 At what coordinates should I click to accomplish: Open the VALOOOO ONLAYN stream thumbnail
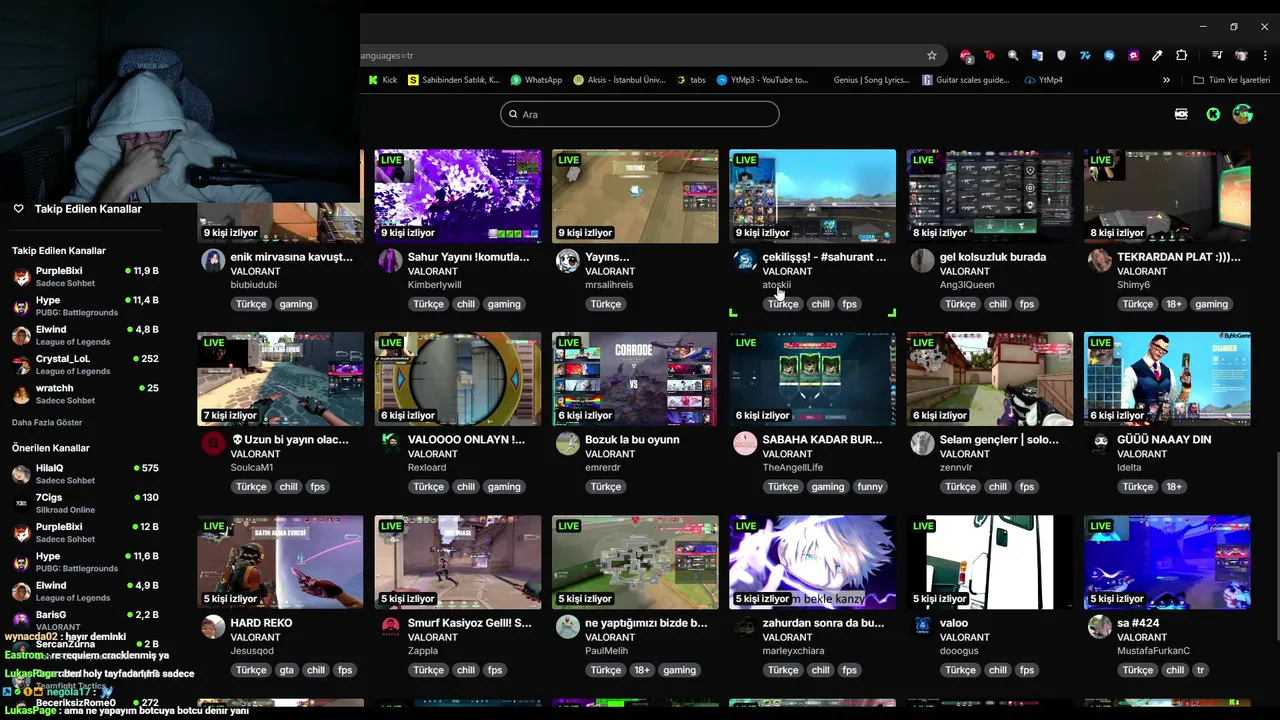[x=458, y=379]
